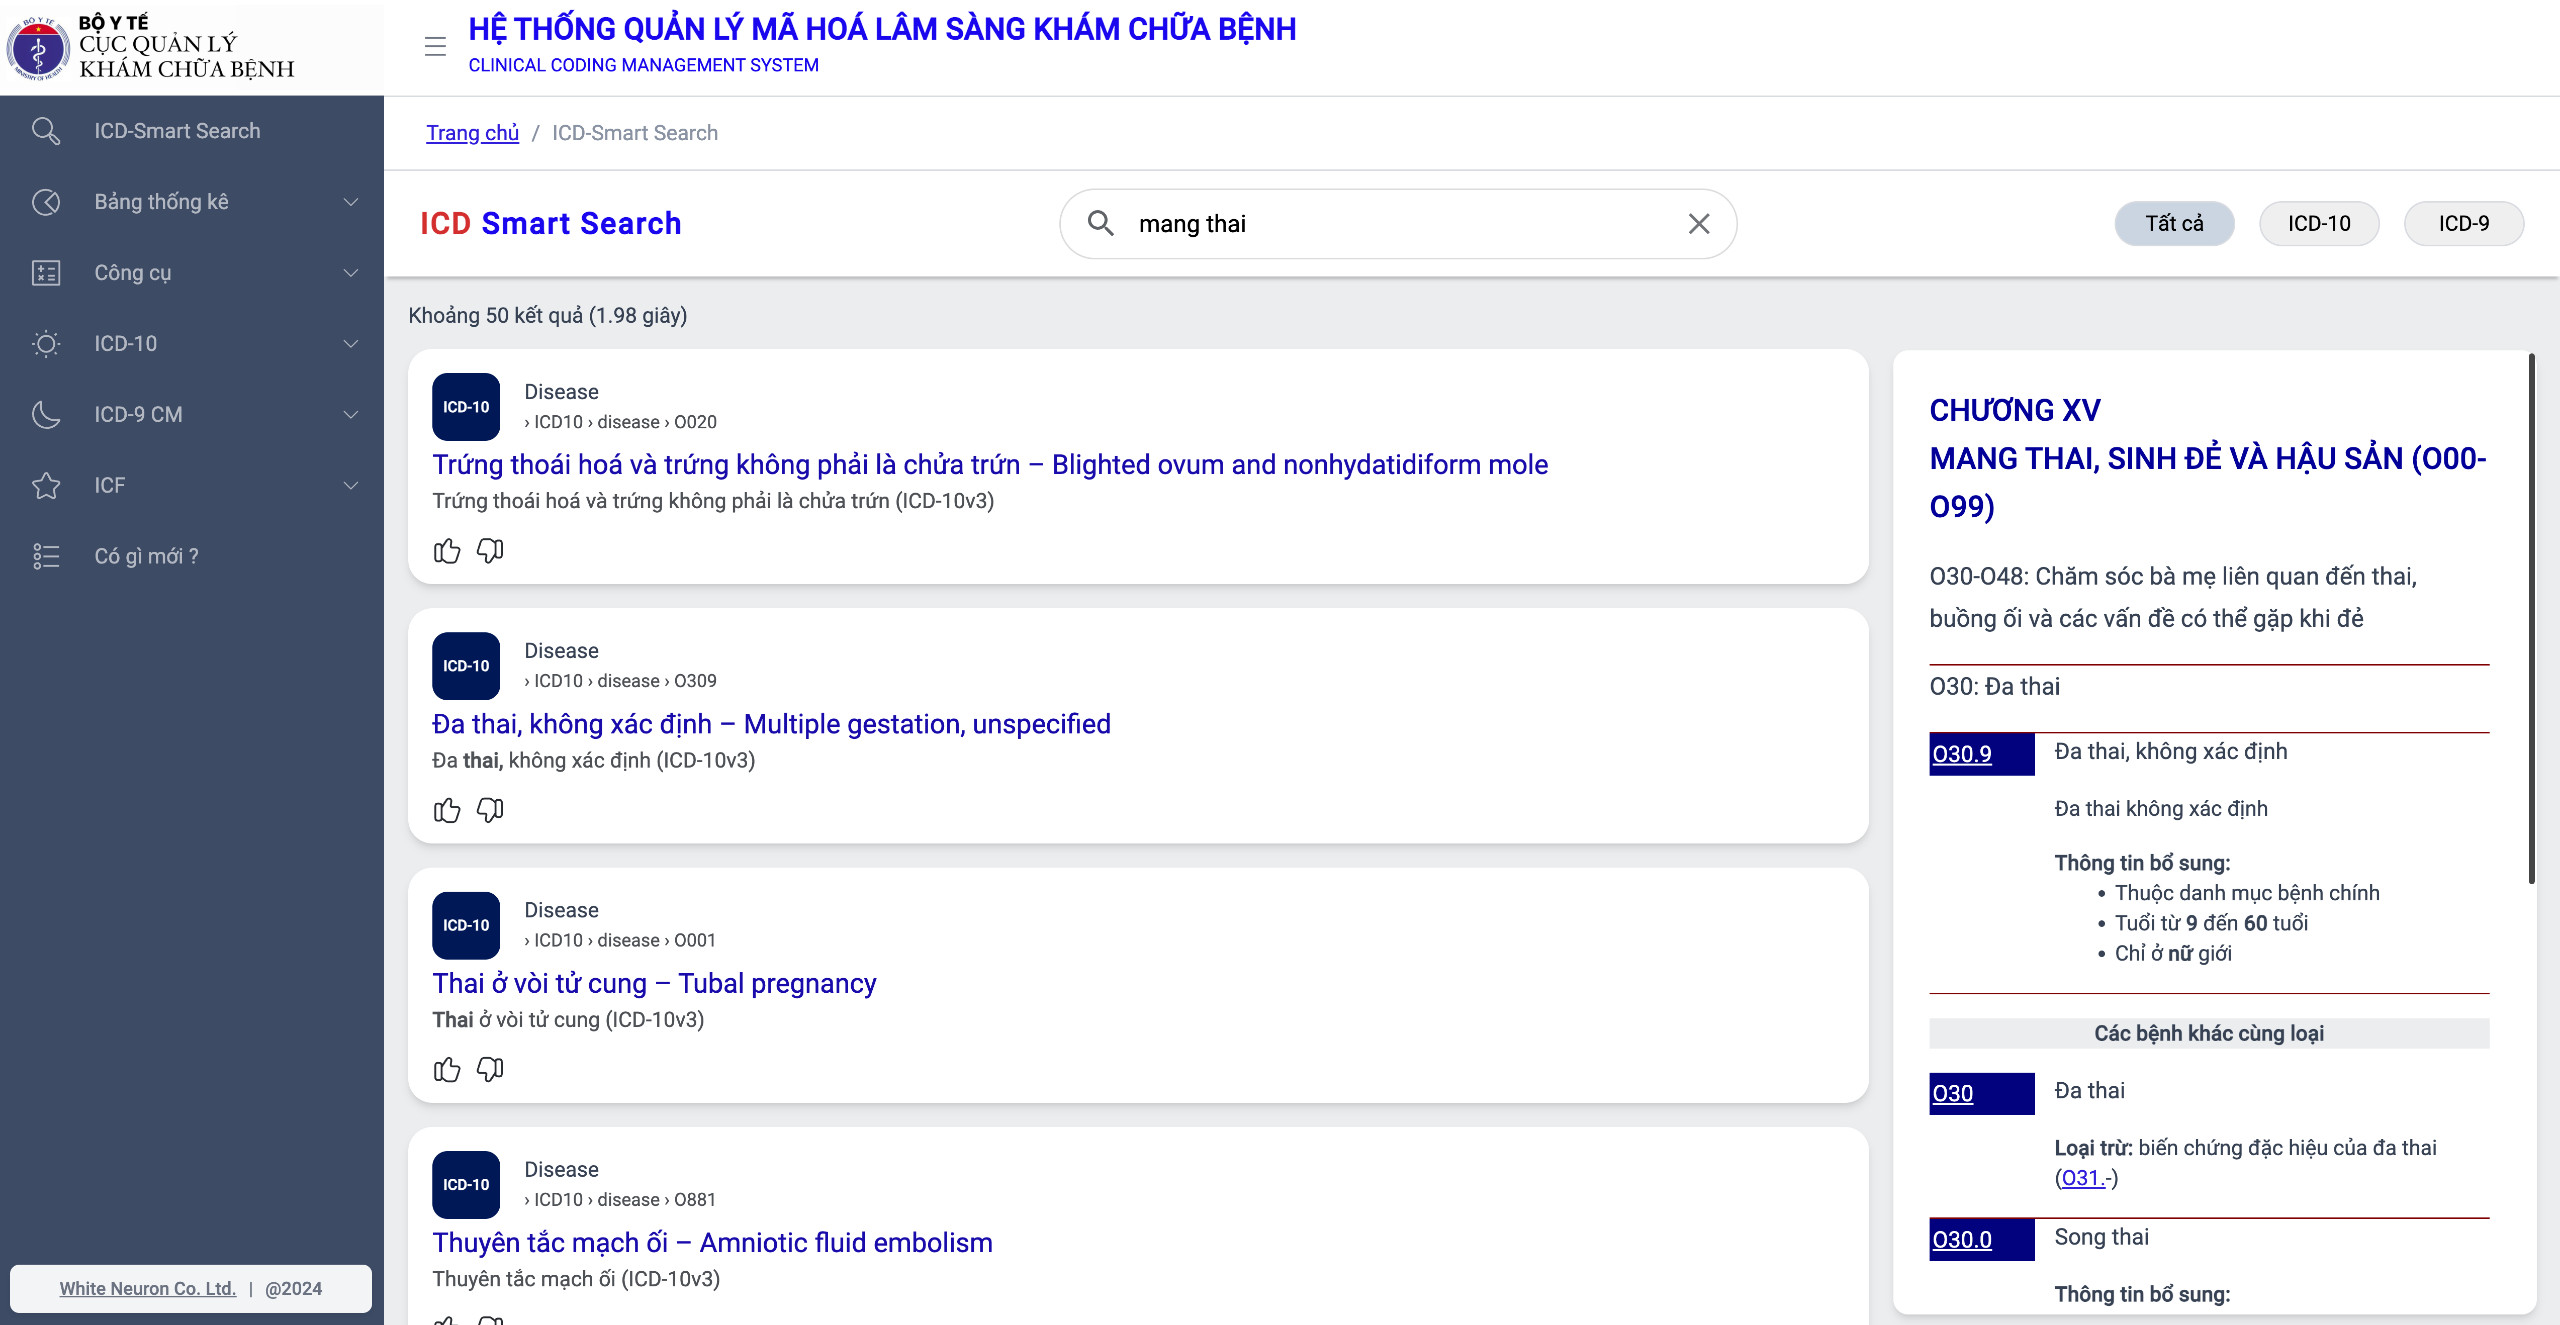Thumbs down the Blighted ovum result

[x=489, y=551]
